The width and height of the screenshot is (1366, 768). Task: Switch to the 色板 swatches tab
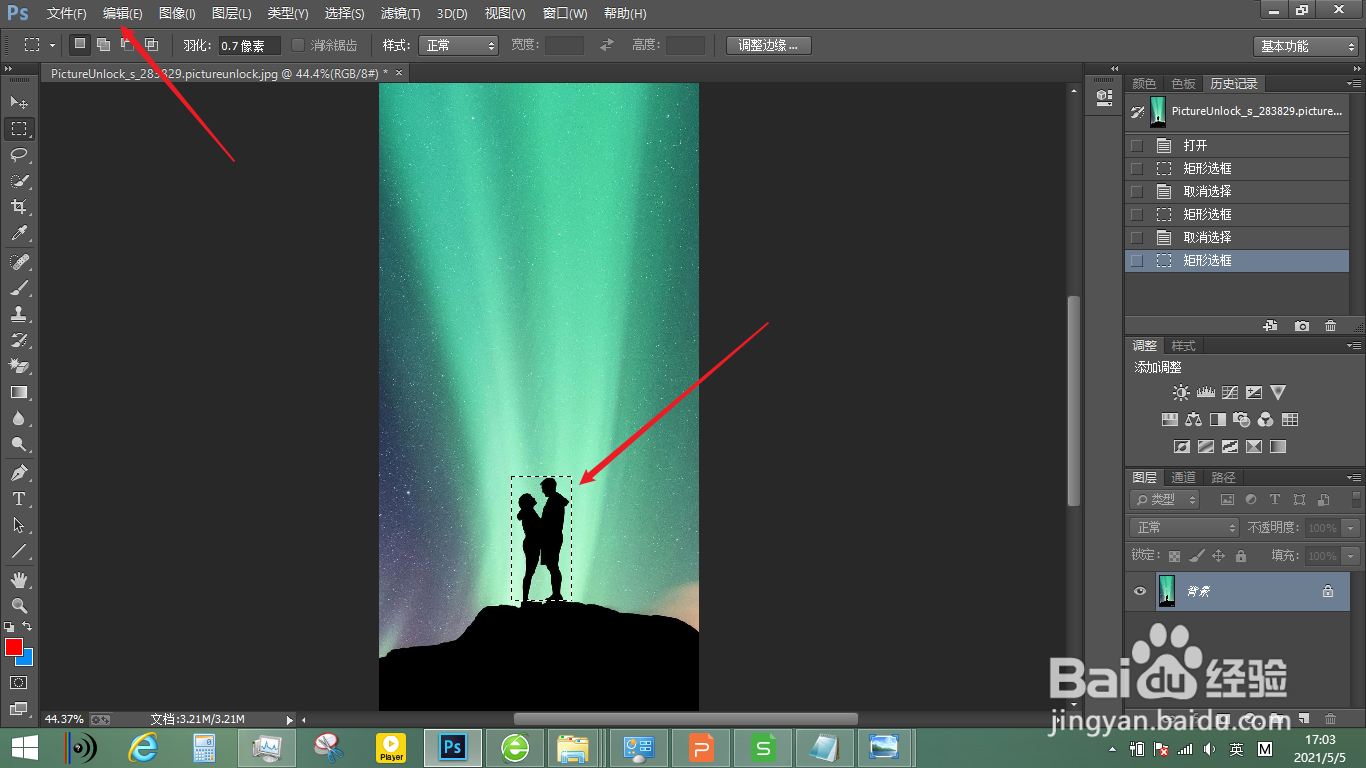point(1183,84)
